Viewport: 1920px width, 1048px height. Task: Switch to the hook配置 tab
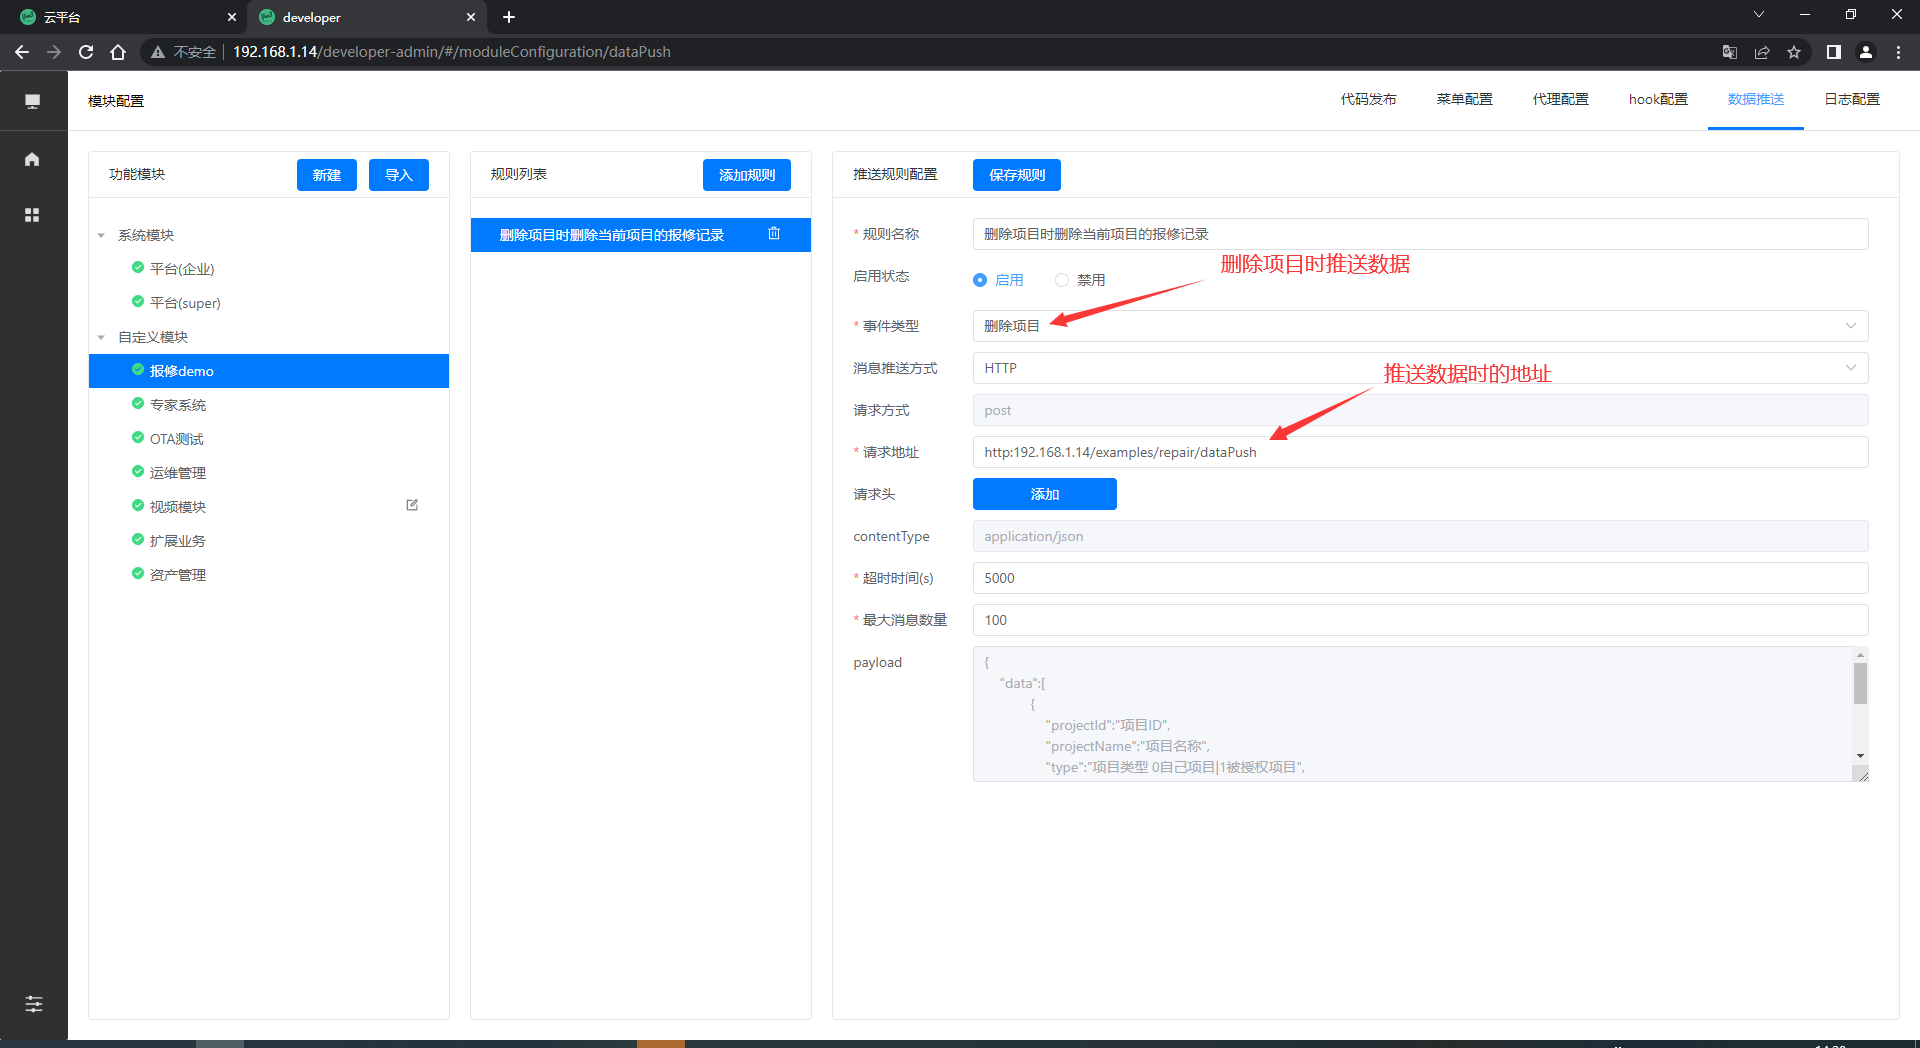(x=1657, y=99)
